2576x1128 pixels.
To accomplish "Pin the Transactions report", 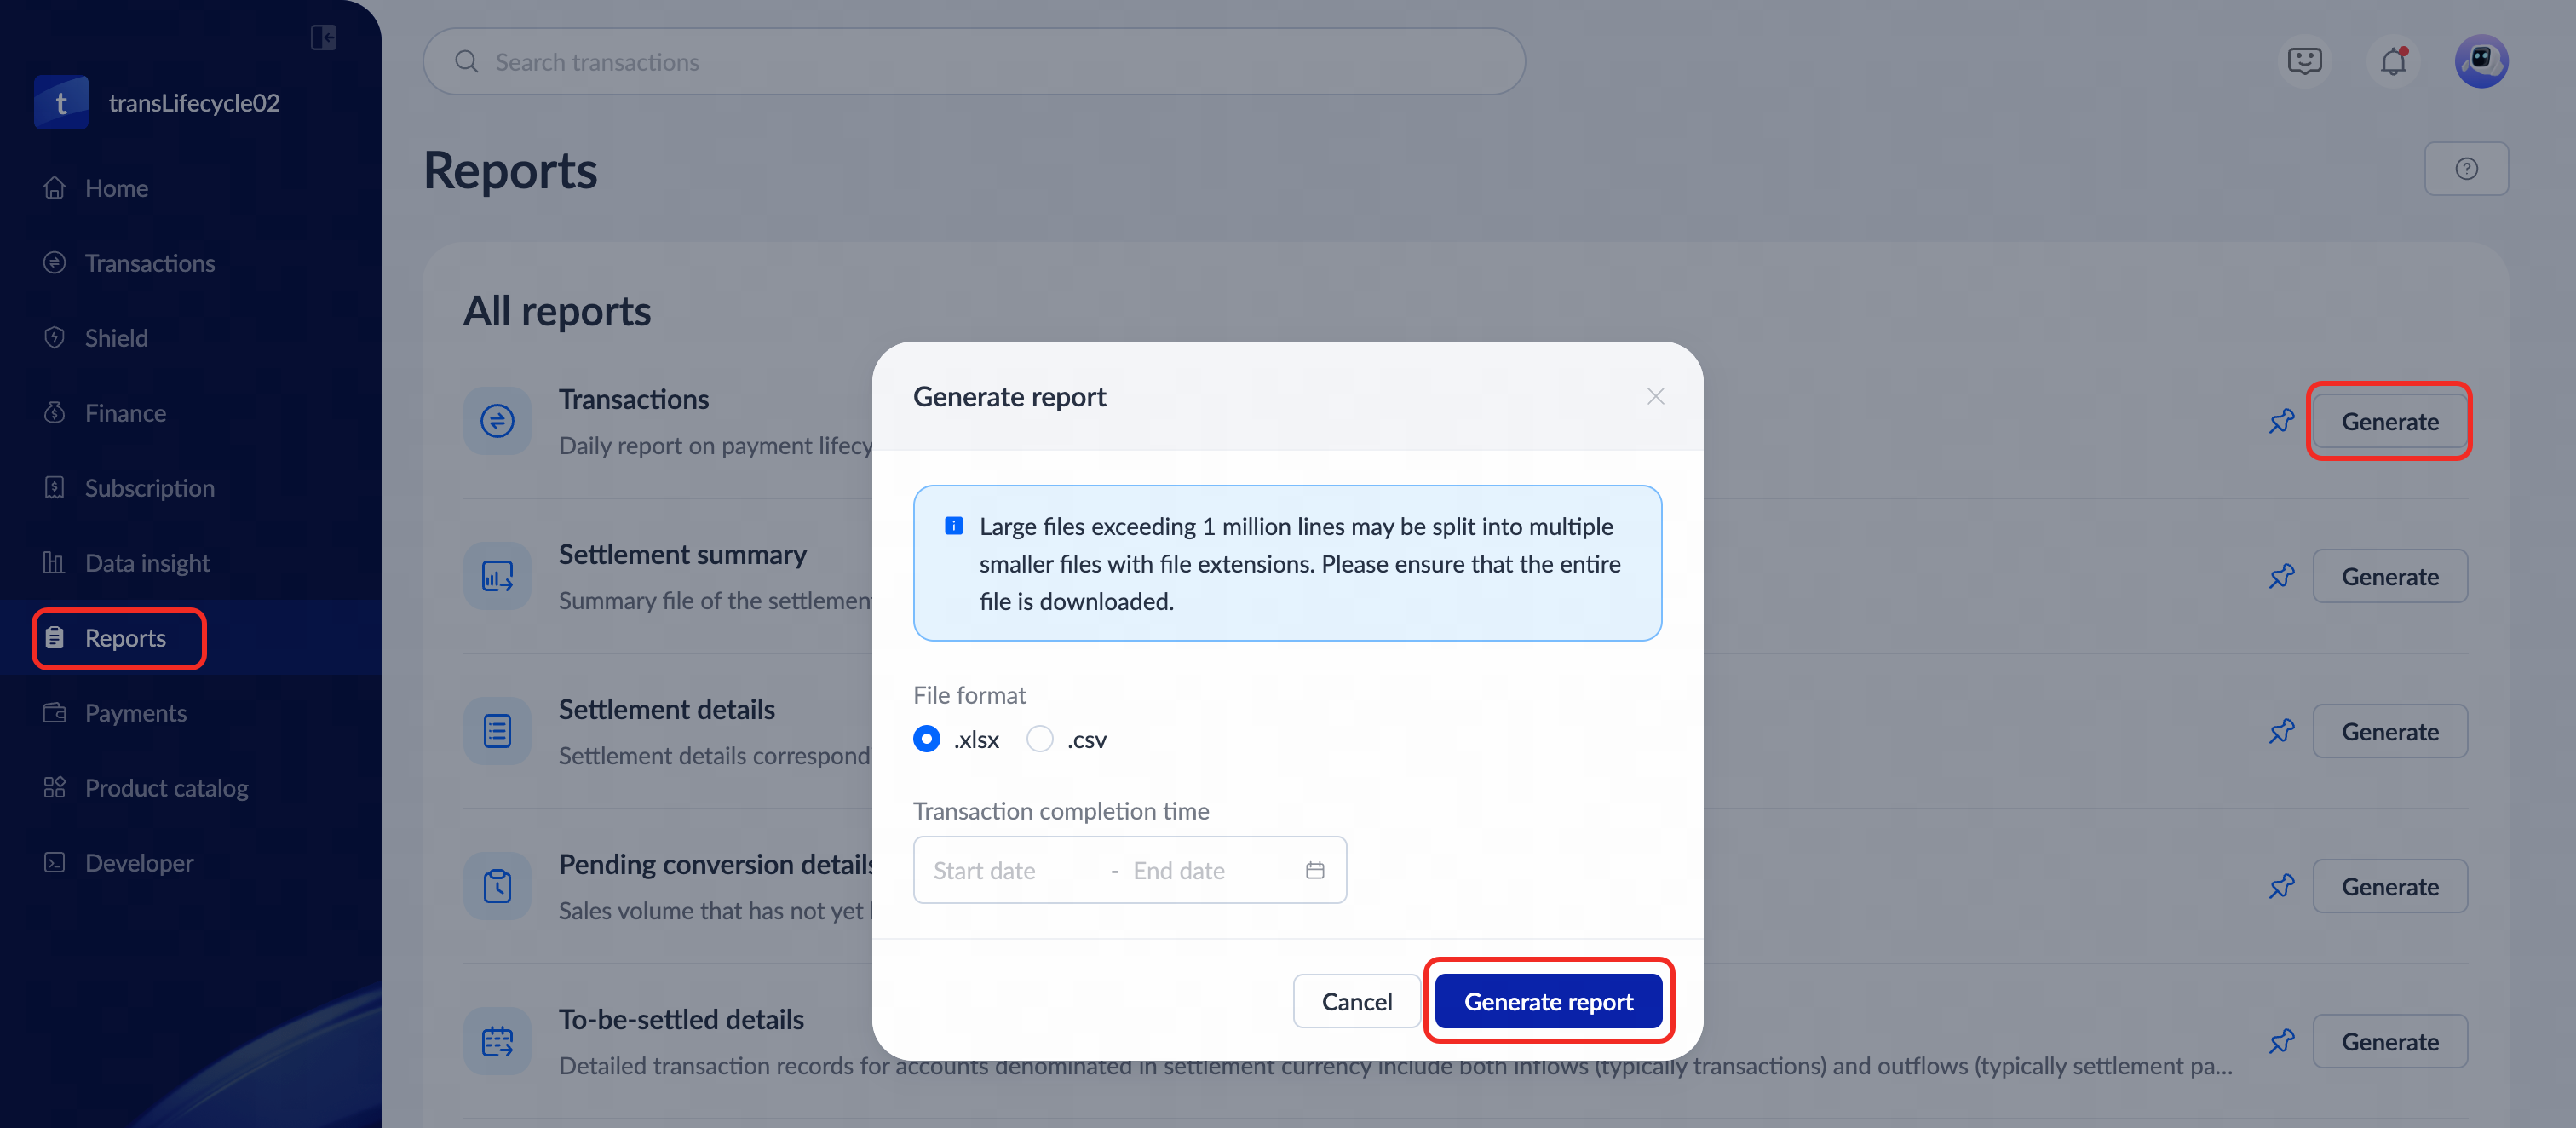I will click(2281, 422).
